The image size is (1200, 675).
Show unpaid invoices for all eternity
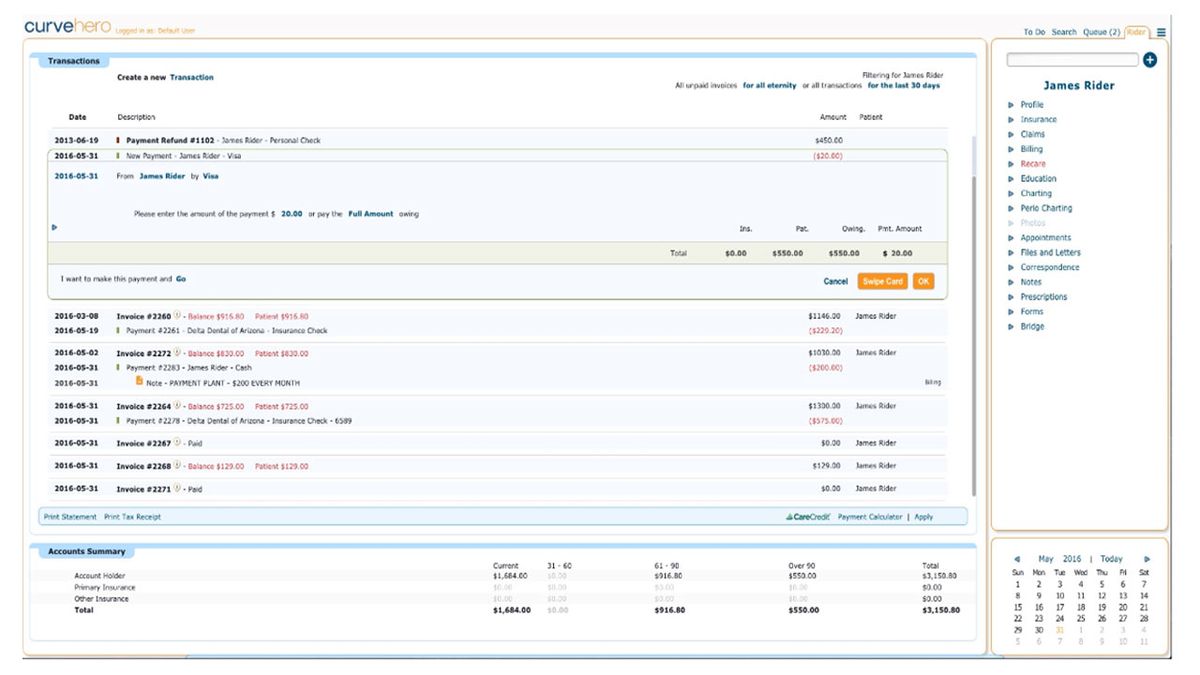769,86
